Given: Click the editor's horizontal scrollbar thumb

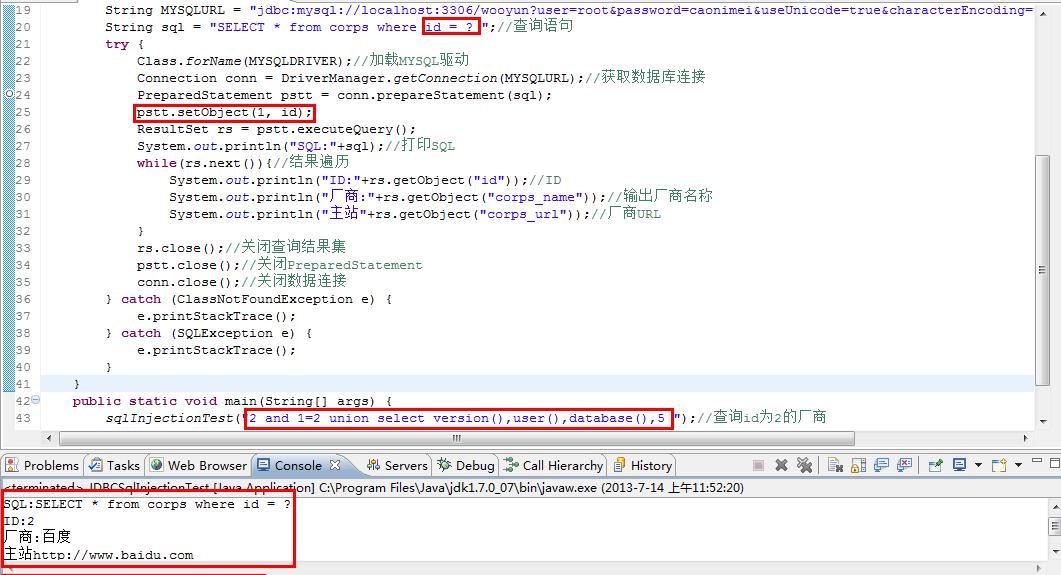Looking at the screenshot, I should coord(457,438).
